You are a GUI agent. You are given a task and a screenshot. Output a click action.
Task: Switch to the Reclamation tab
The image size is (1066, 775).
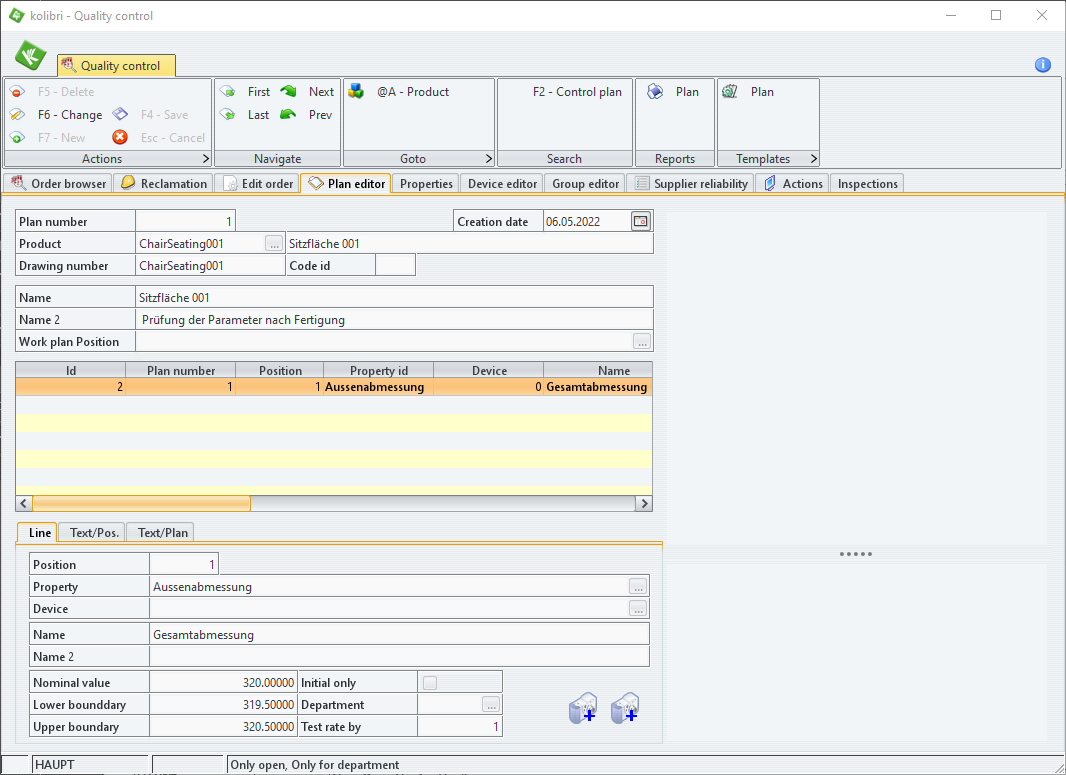pos(164,184)
